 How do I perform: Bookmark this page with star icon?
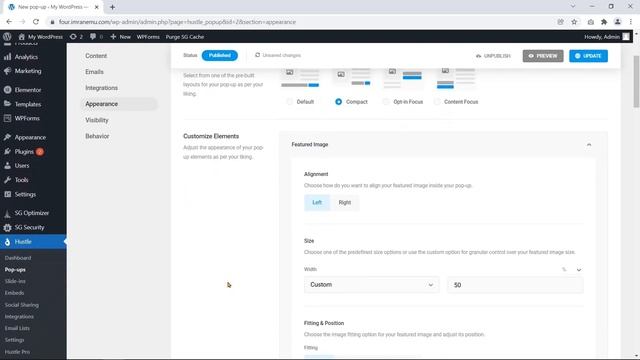click(x=574, y=22)
